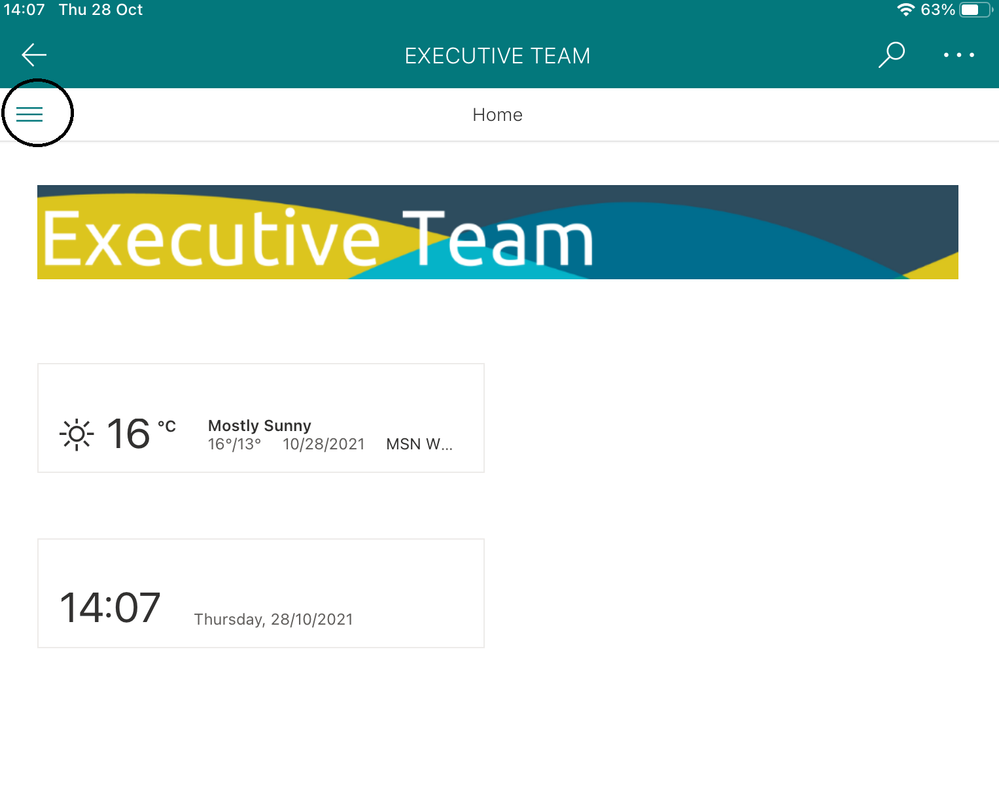Open the three-dot more options menu
Image resolution: width=999 pixels, height=796 pixels.
click(958, 55)
